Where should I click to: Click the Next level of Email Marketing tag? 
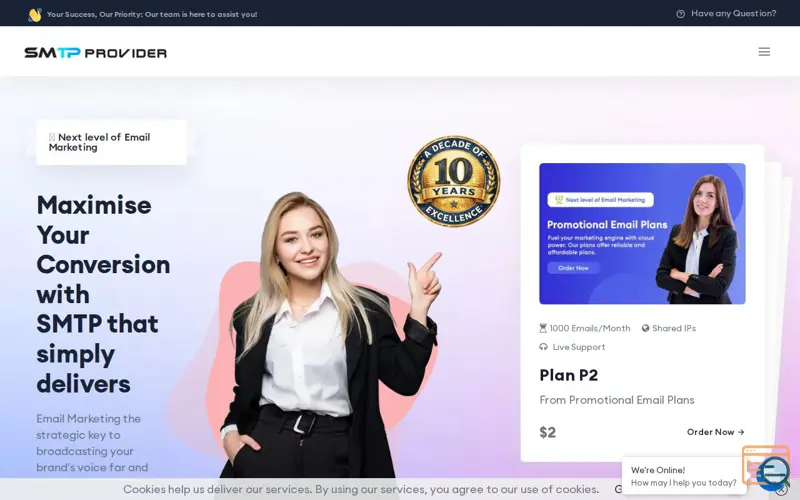point(111,142)
